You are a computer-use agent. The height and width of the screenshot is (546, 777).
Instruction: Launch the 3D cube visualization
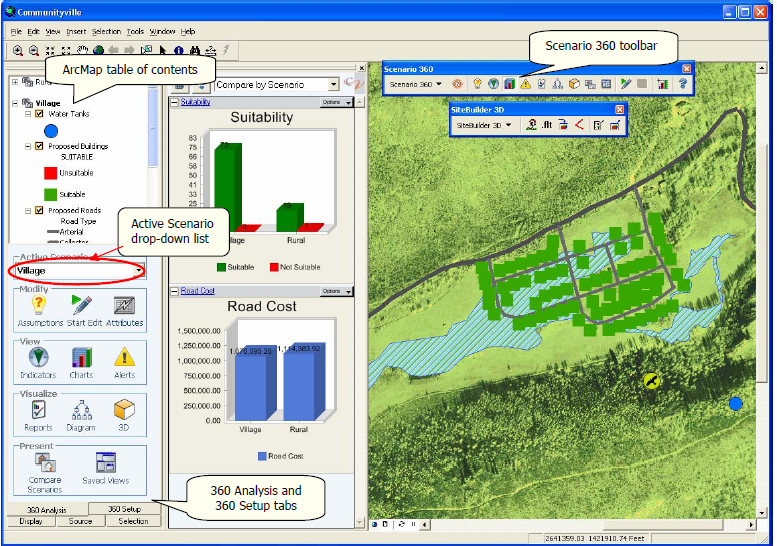point(125,410)
